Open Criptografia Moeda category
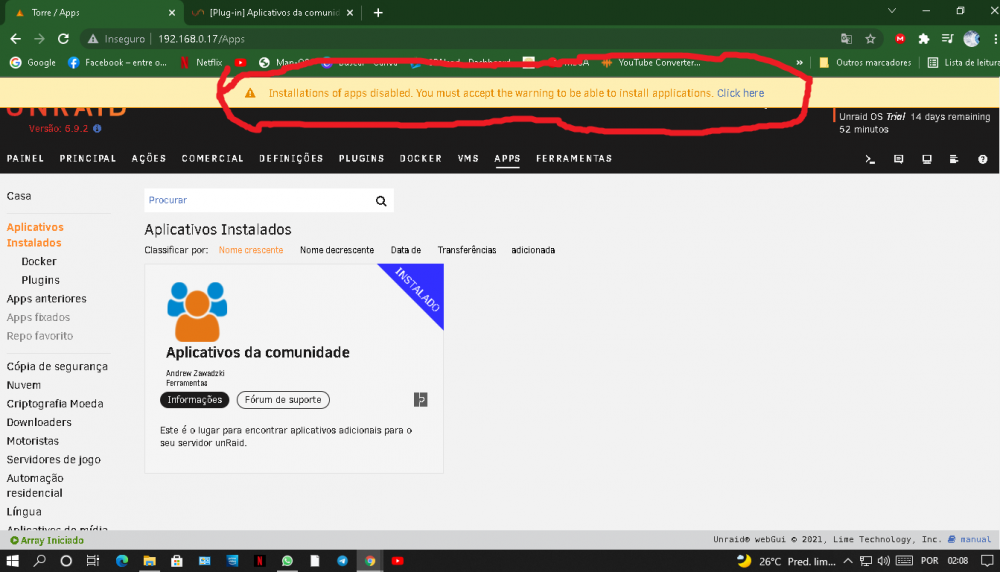The image size is (1000, 572). pyautogui.click(x=55, y=404)
